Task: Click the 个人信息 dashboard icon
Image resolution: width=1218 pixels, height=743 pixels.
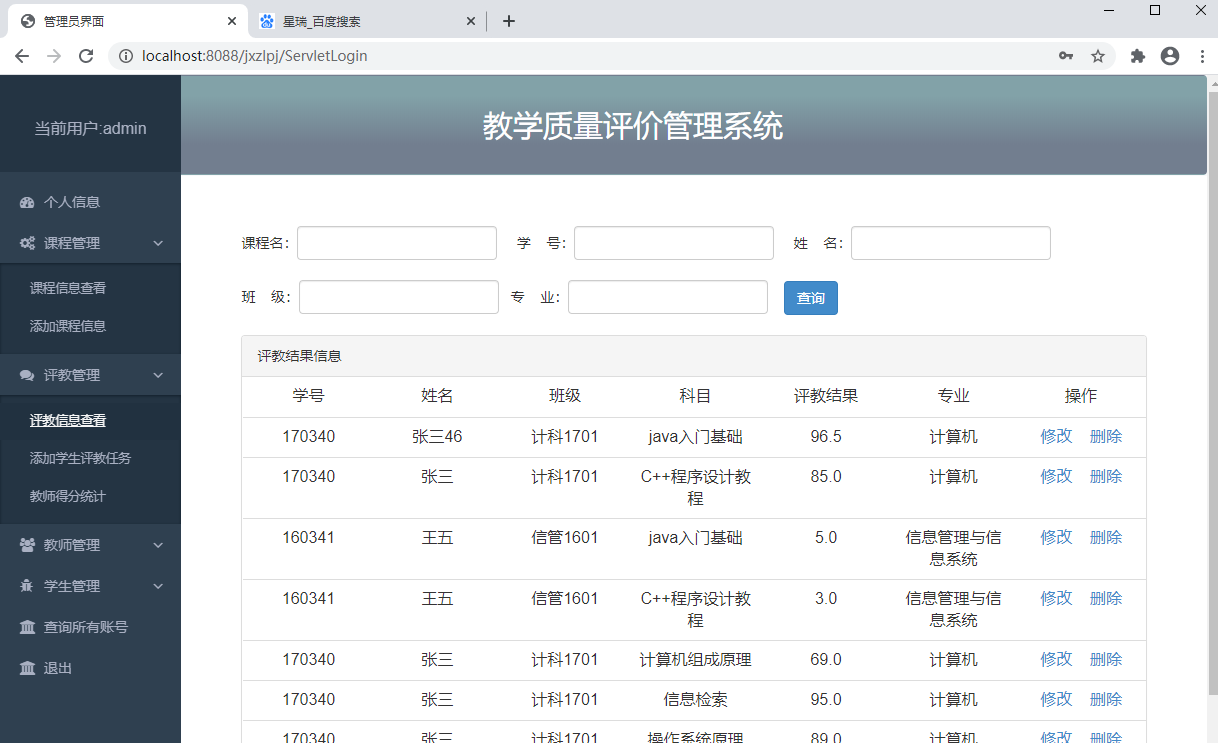Action: click(x=27, y=202)
